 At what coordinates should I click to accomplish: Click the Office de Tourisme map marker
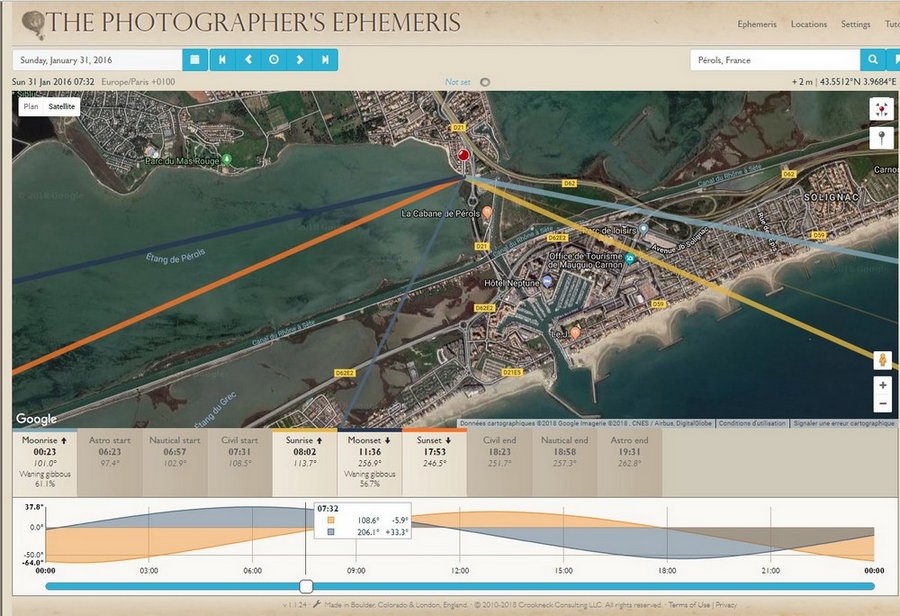coord(630,258)
